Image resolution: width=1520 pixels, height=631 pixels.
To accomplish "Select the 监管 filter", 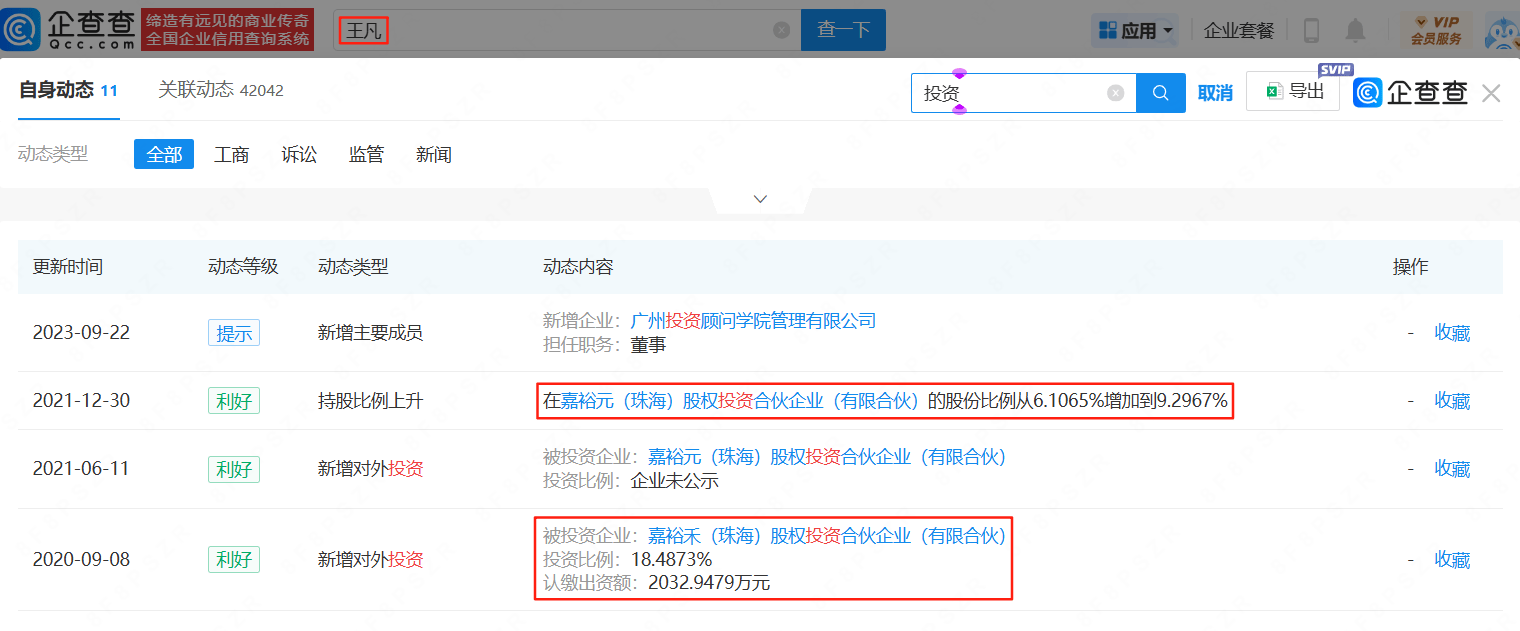I will (366, 154).
